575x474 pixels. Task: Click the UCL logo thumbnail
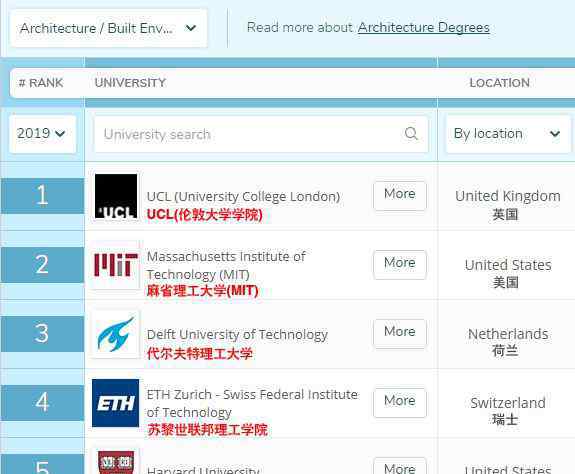click(116, 196)
